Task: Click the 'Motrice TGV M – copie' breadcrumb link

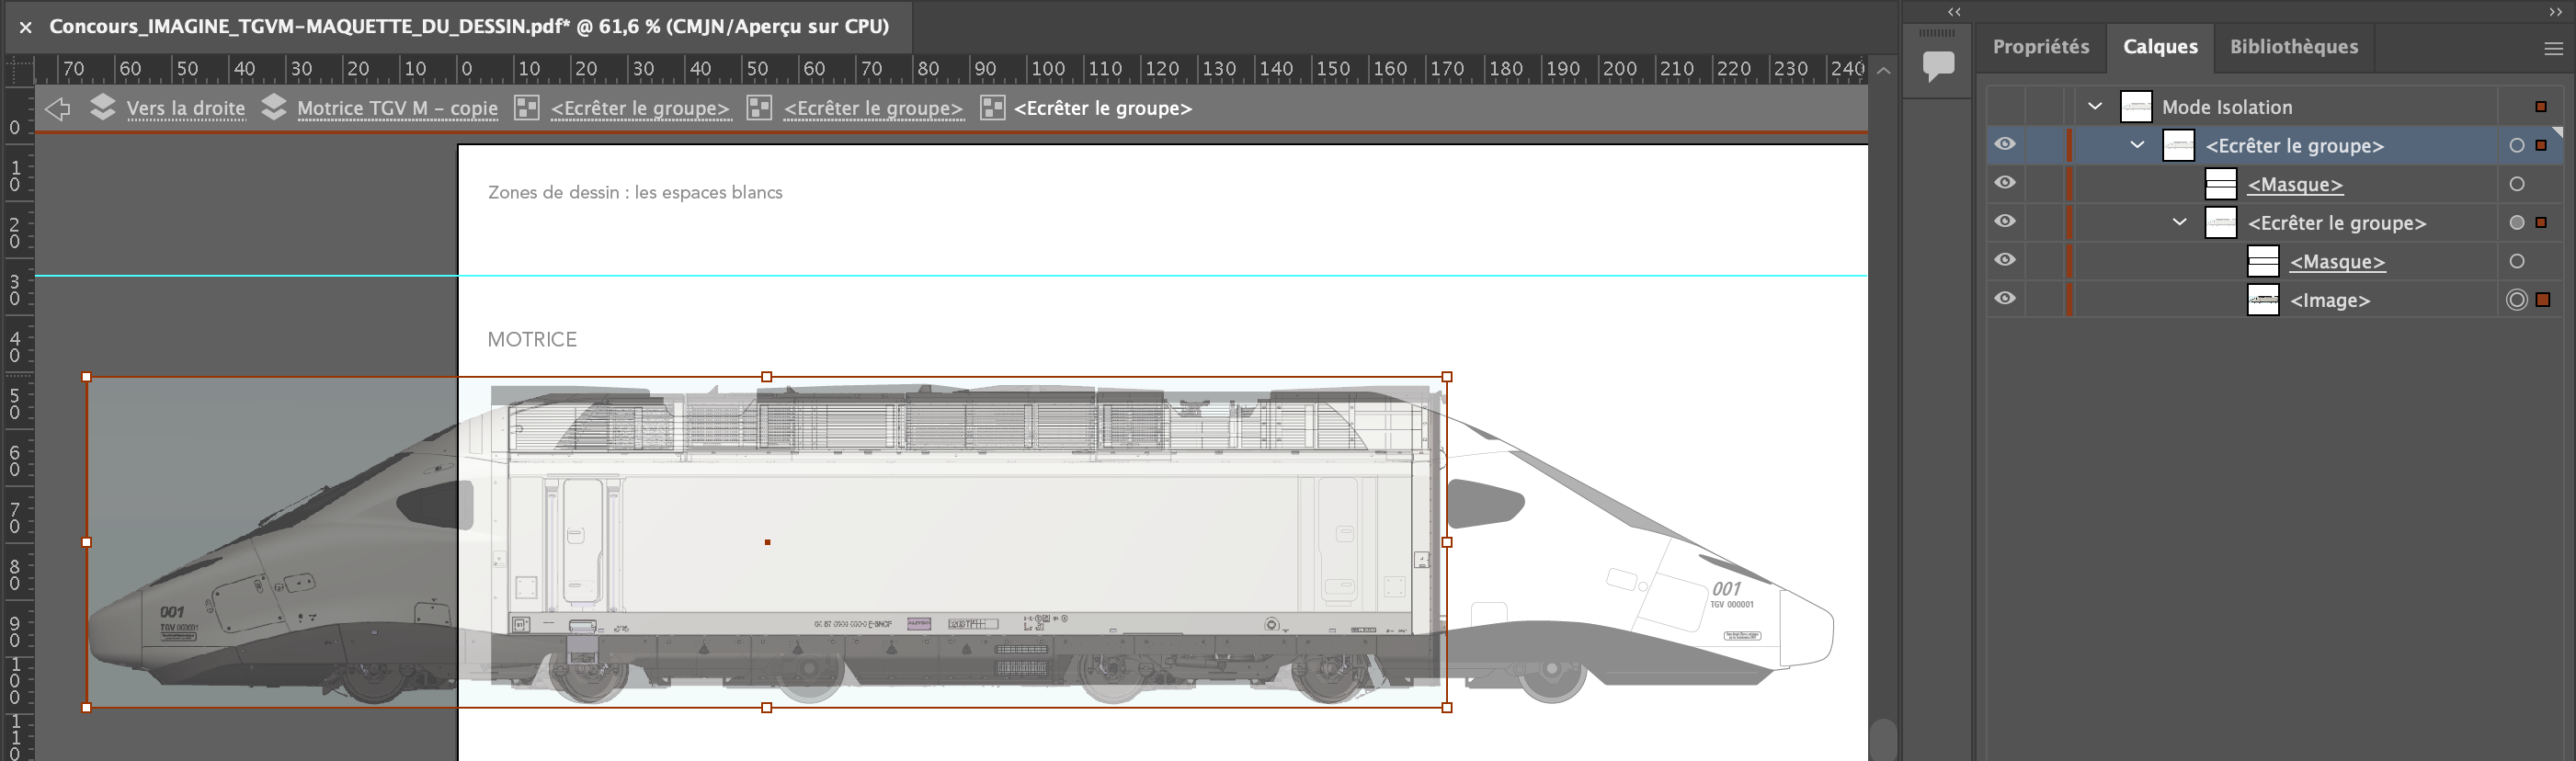Action: click(397, 108)
